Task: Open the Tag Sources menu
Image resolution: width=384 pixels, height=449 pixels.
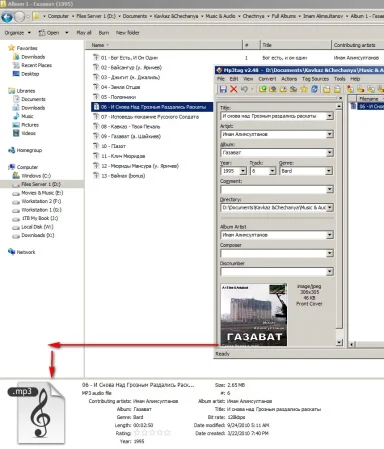Action: click(x=315, y=79)
